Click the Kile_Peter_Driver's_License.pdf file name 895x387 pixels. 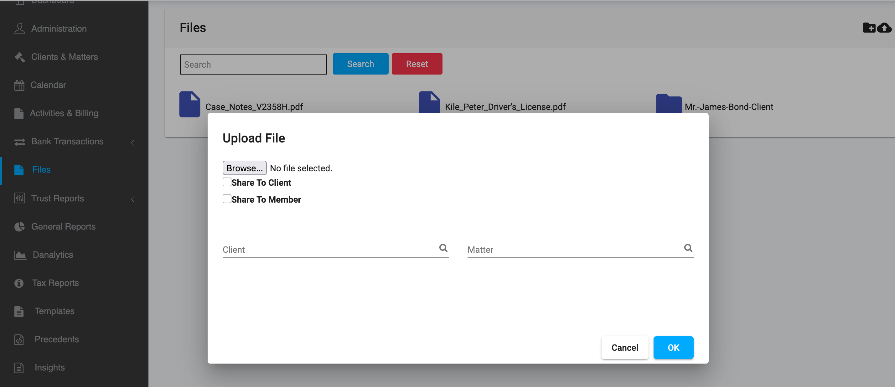click(506, 107)
